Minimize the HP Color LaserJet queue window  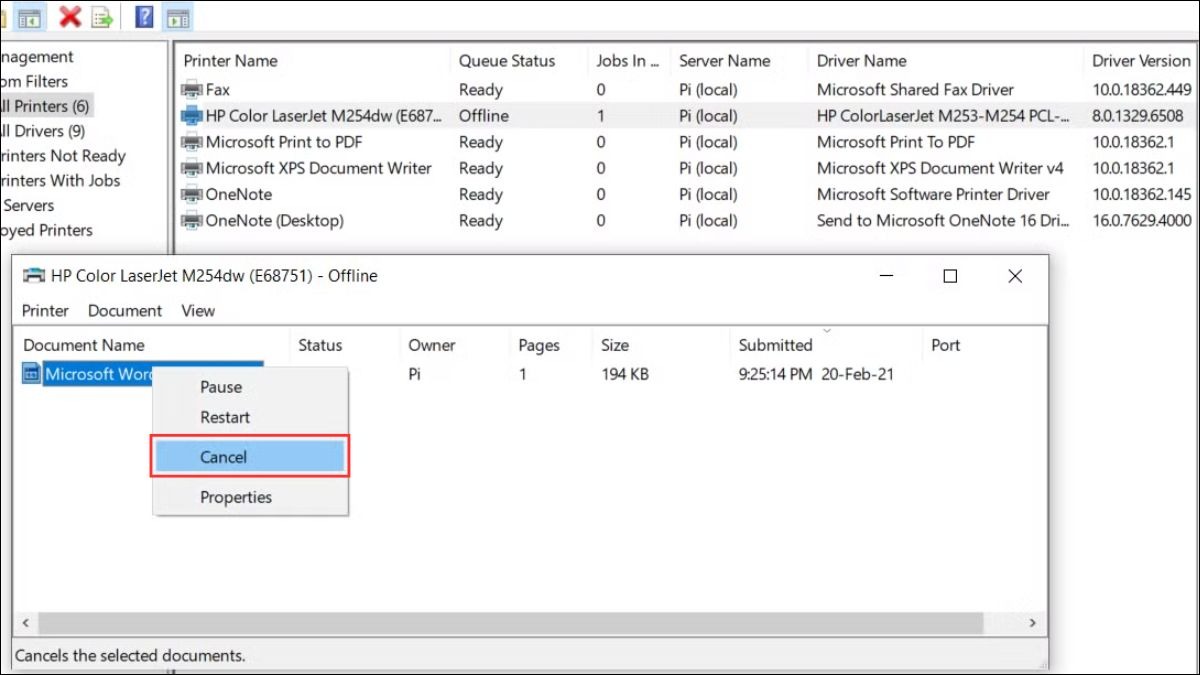tap(886, 276)
